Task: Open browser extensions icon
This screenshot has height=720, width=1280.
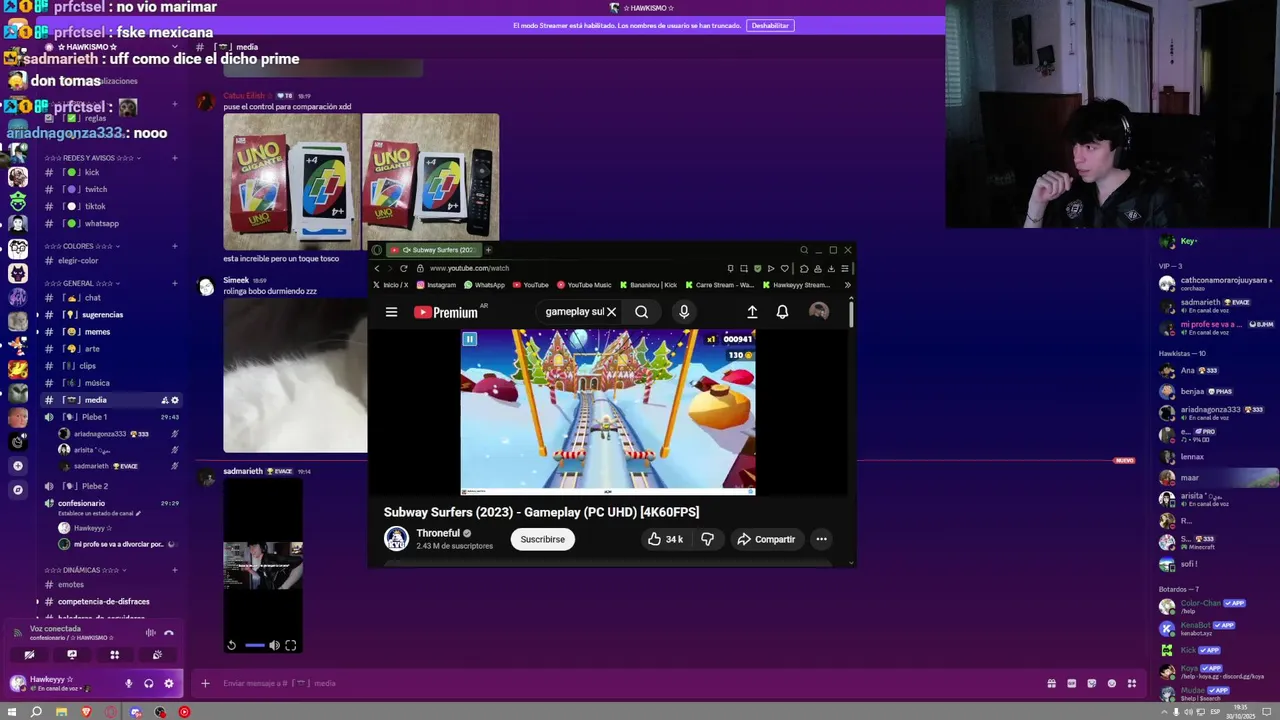Action: [804, 268]
